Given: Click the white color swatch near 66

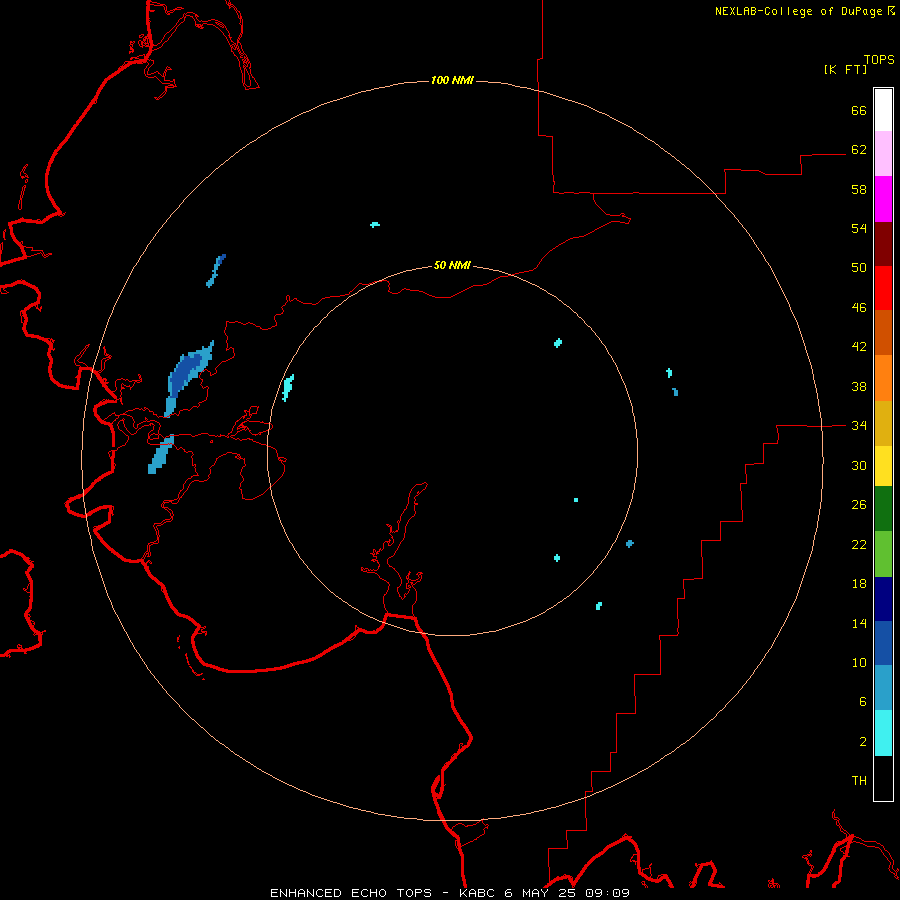Looking at the screenshot, I should [883, 110].
